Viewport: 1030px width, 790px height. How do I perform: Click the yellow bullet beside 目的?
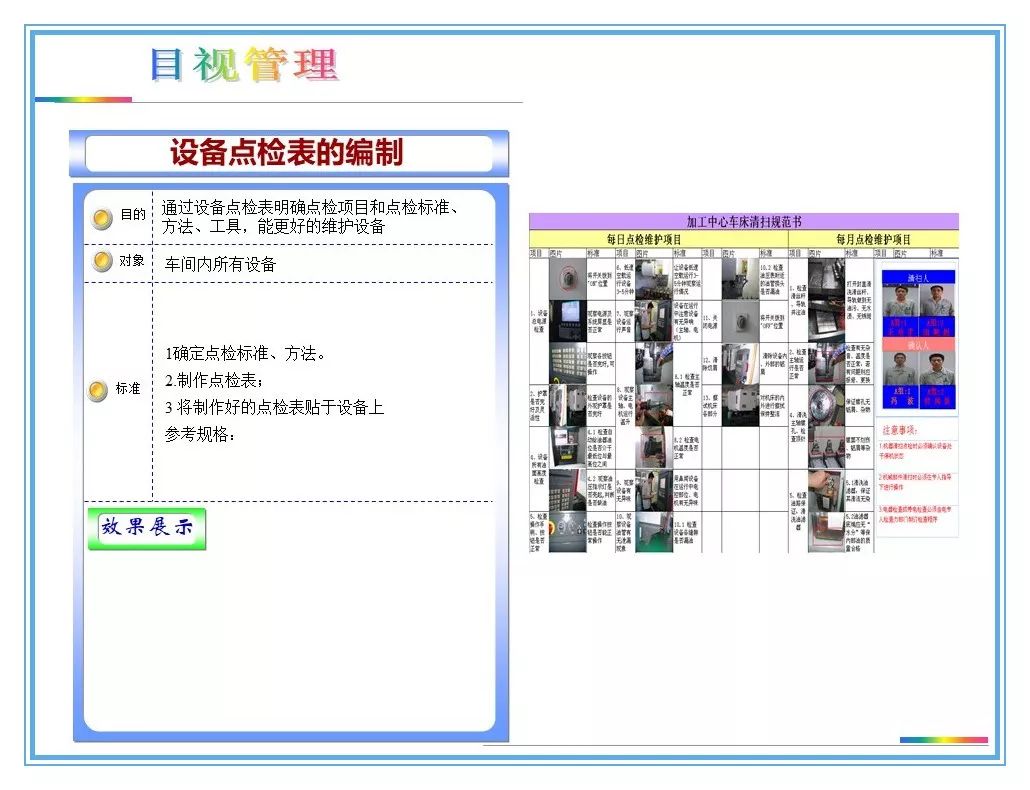tap(101, 219)
